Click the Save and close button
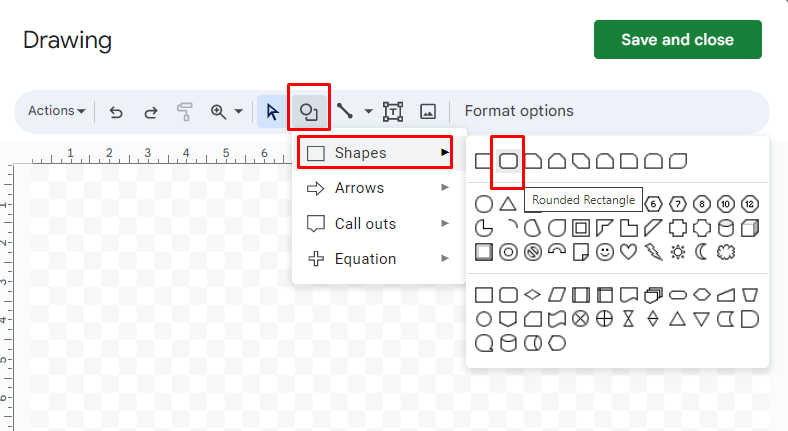 677,40
